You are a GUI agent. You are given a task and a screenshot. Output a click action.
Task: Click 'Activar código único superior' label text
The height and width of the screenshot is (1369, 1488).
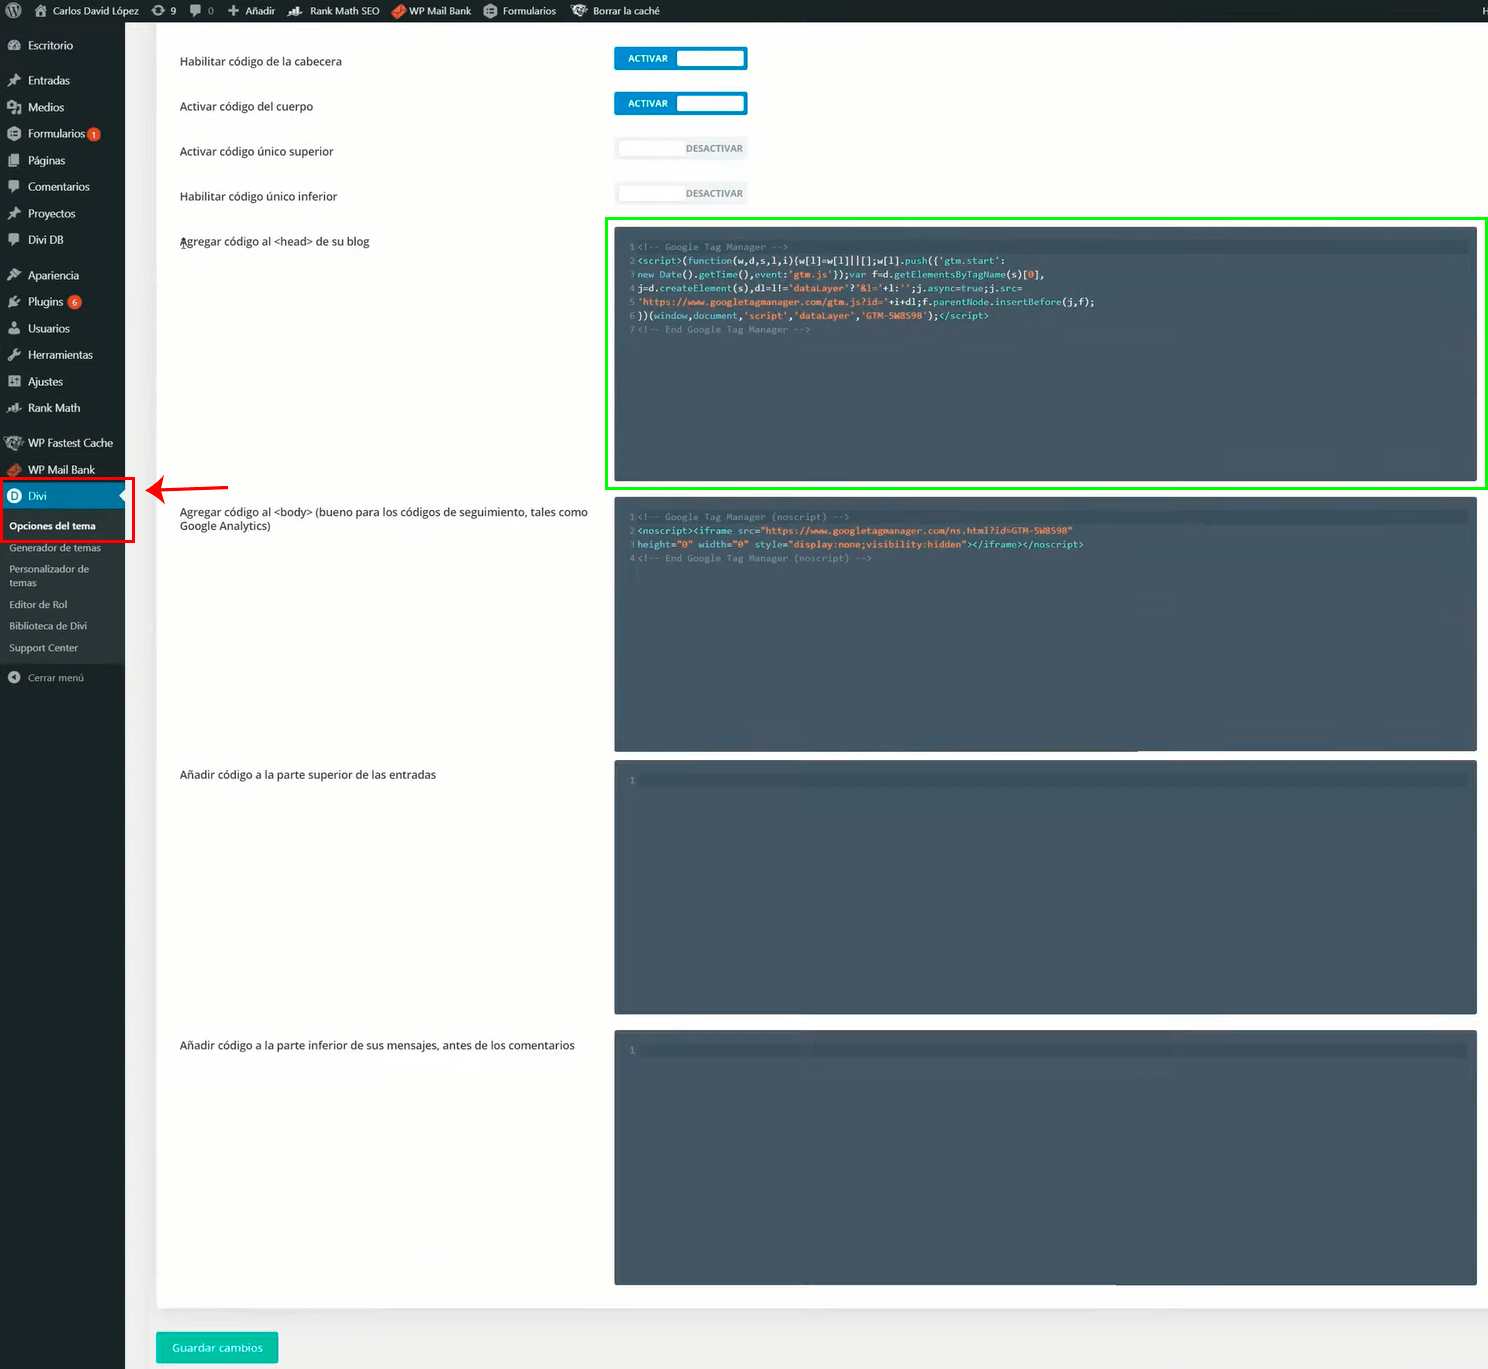coord(257,152)
